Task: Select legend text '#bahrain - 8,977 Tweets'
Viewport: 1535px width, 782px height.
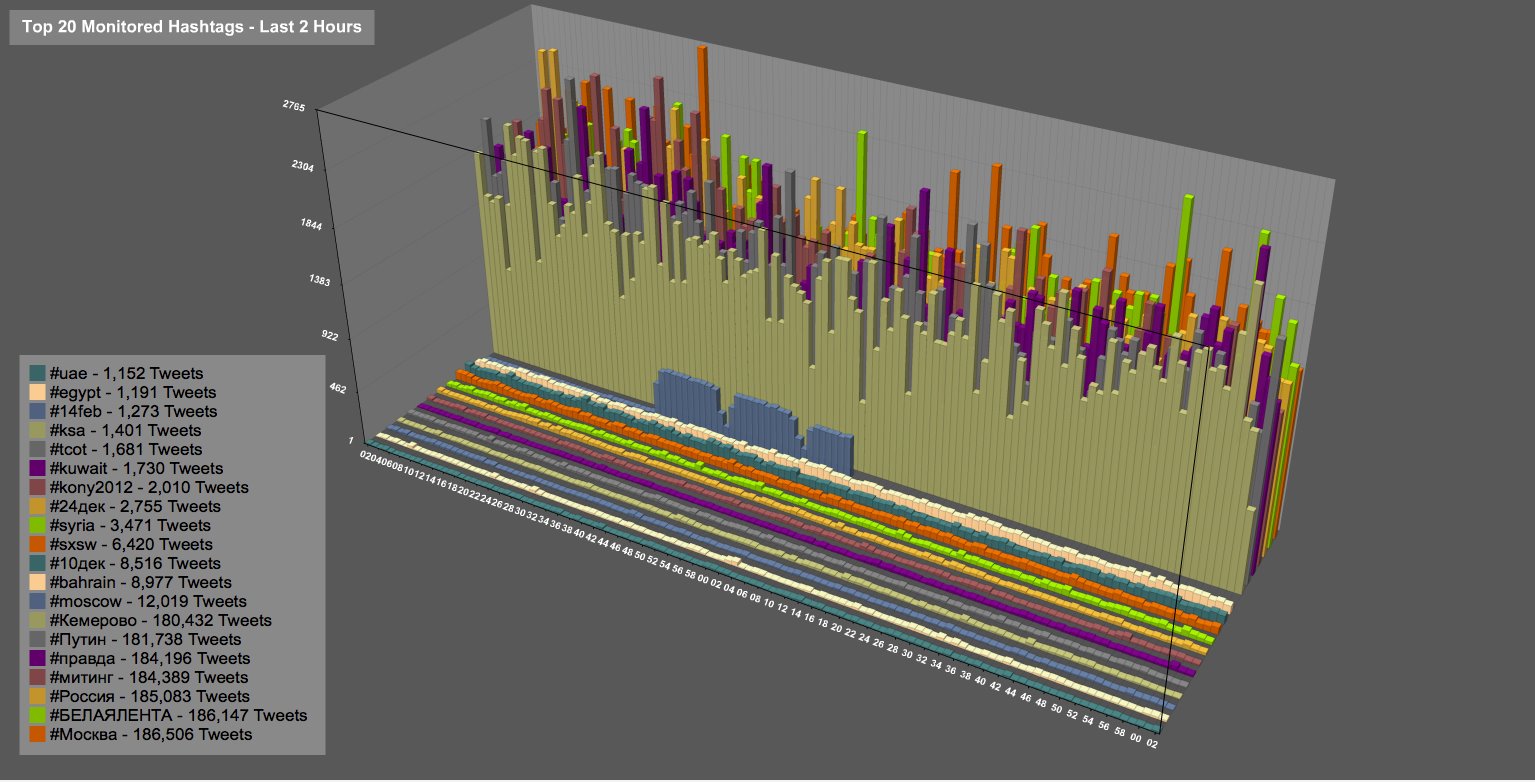Action: pyautogui.click(x=141, y=582)
